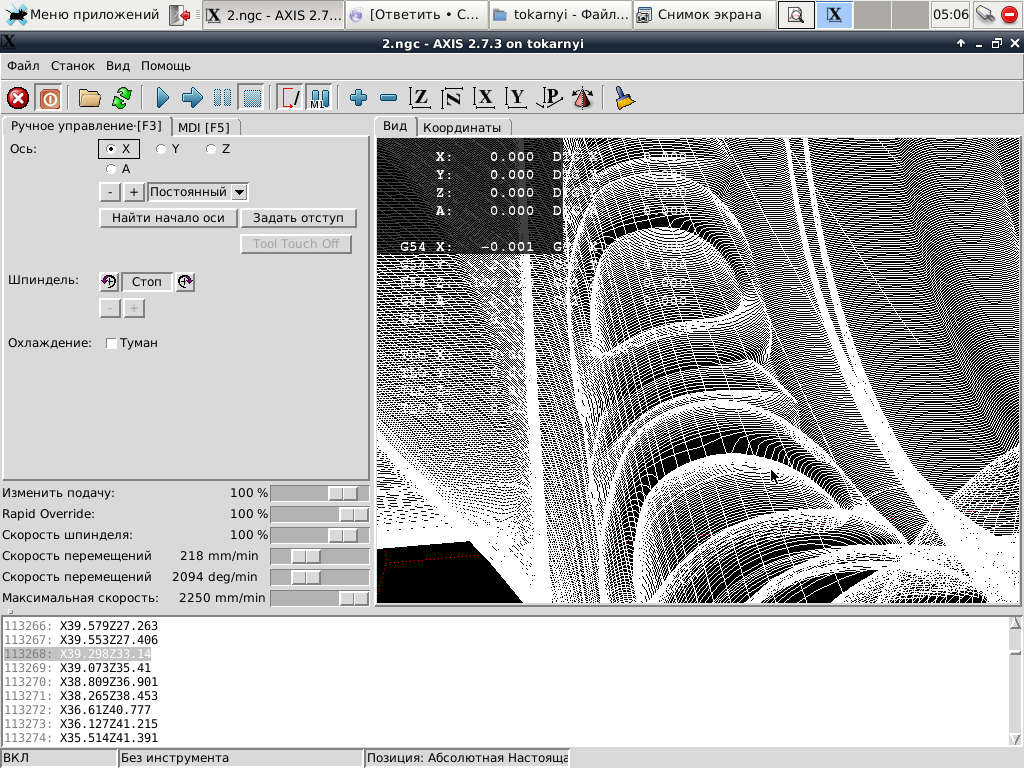Run the program with play icon

click(x=163, y=98)
